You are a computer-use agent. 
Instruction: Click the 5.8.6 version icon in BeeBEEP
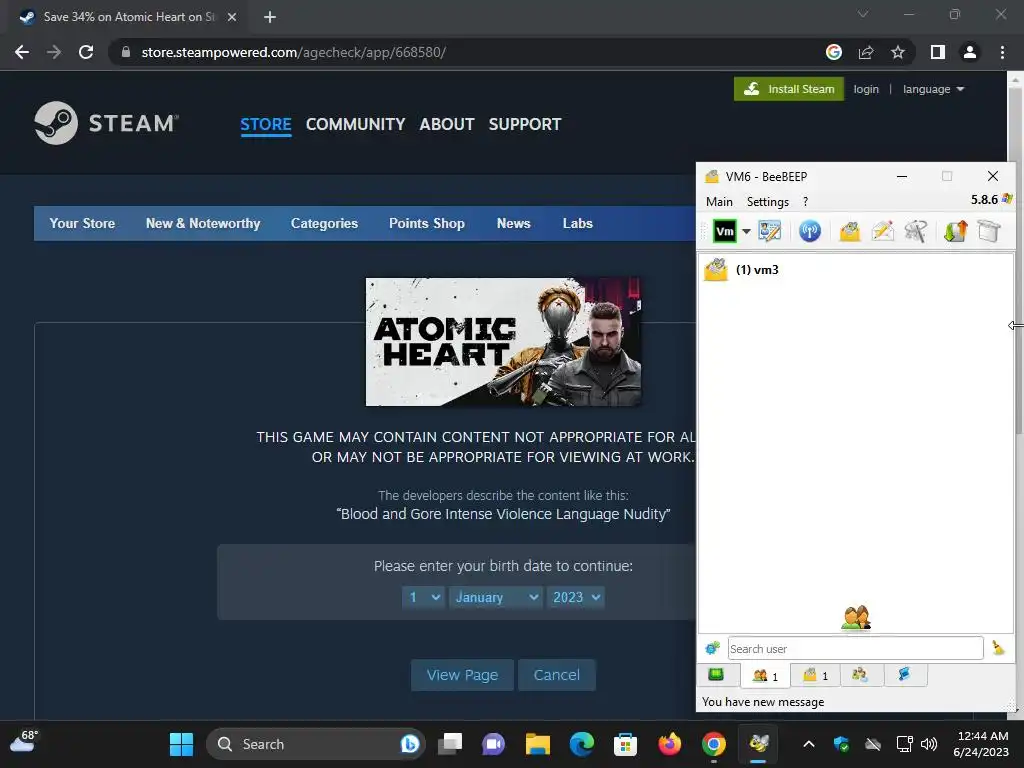tap(1007, 199)
